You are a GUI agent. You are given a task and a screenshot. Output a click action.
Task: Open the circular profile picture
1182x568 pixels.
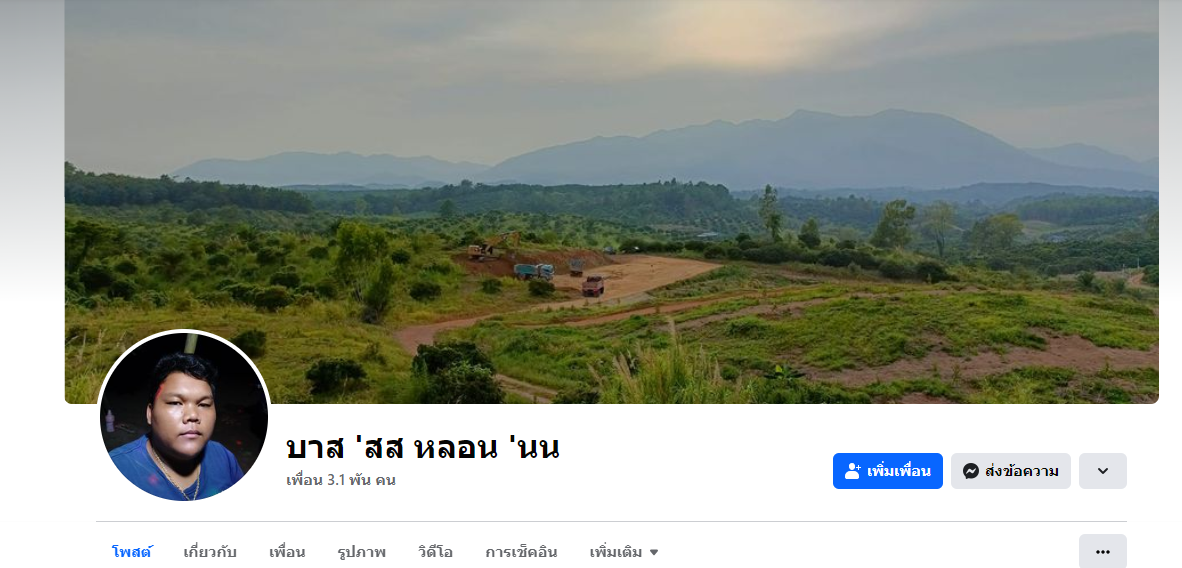184,416
